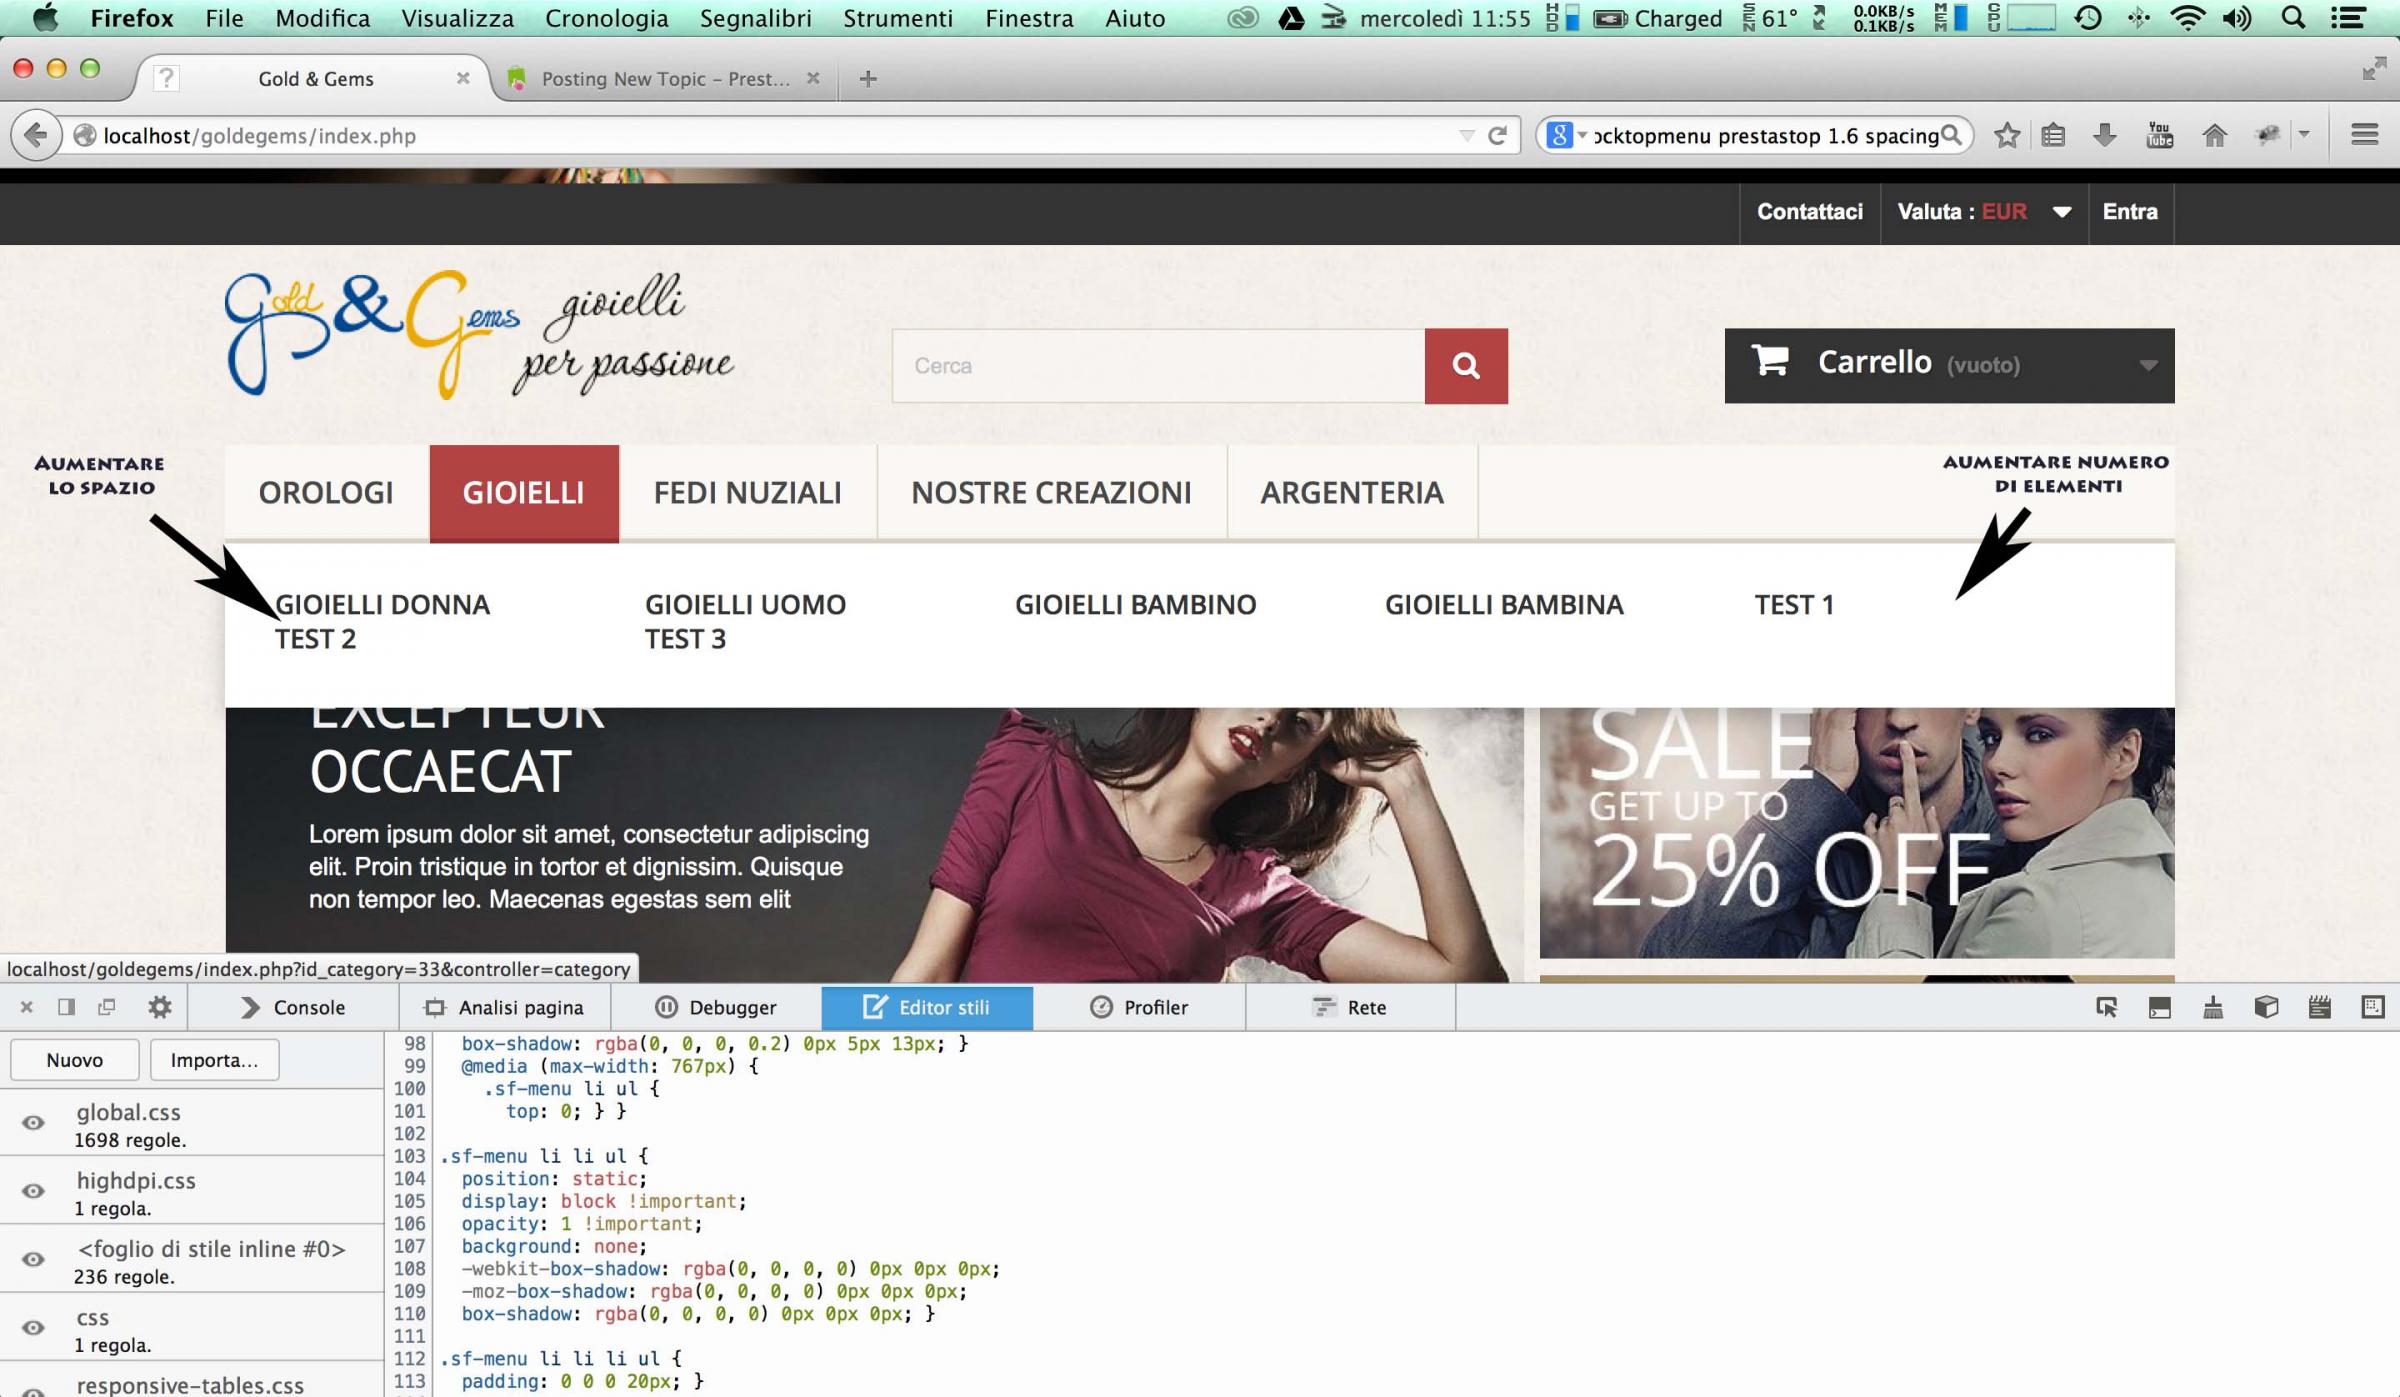Viewport: 2400px width, 1397px height.
Task: Open the Firefox hamburger menu
Action: click(2364, 135)
